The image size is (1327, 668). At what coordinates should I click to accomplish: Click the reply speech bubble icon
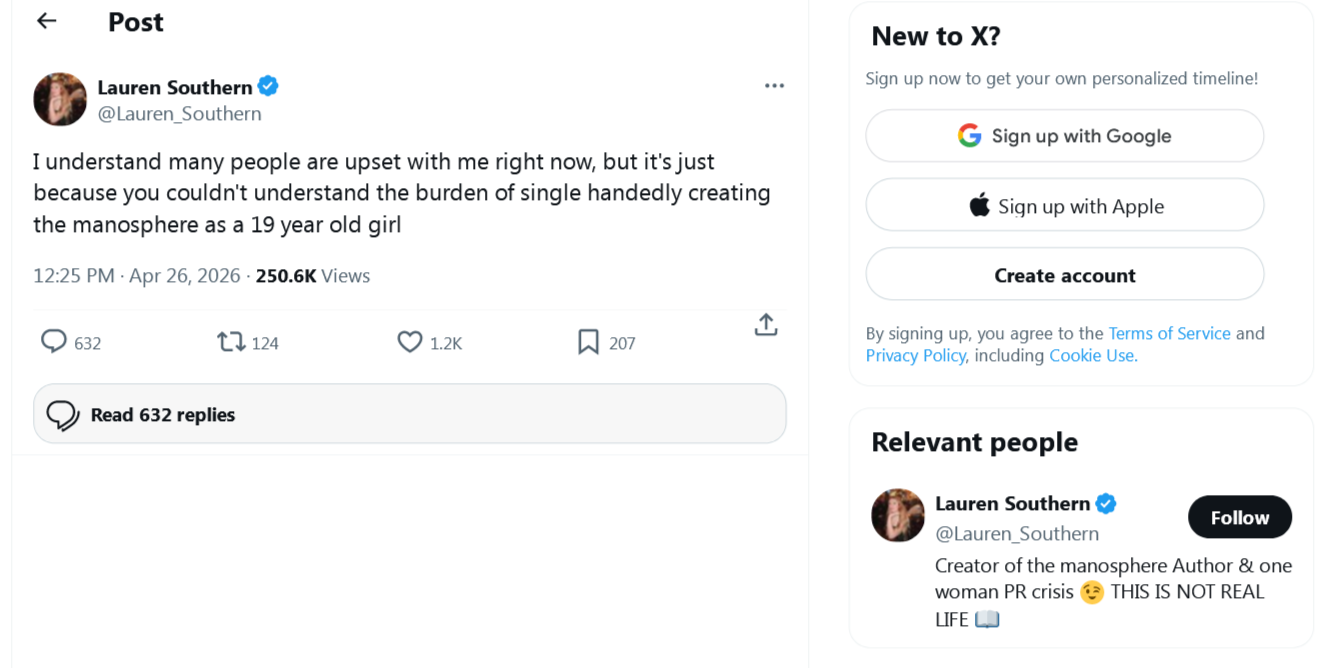point(53,342)
